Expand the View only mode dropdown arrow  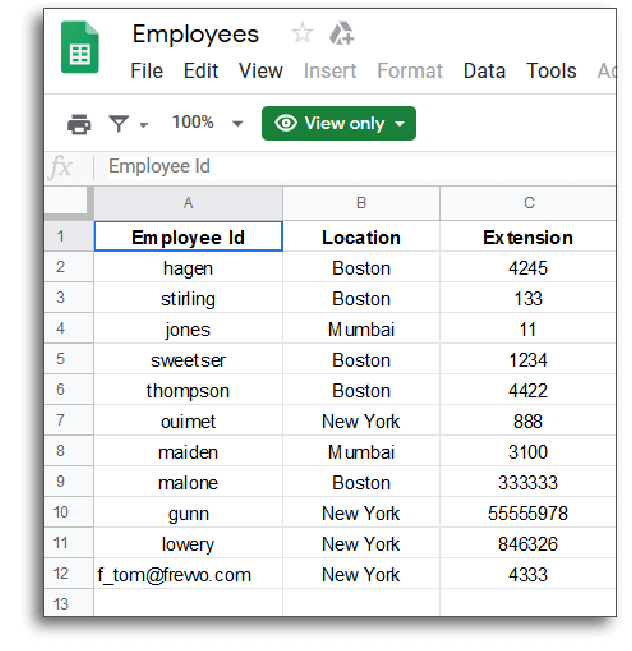click(400, 124)
